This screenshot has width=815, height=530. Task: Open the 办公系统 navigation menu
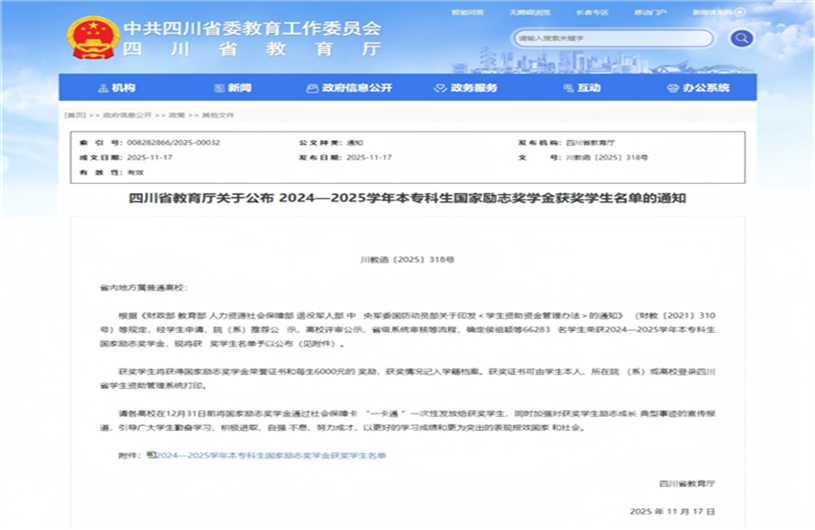point(698,88)
